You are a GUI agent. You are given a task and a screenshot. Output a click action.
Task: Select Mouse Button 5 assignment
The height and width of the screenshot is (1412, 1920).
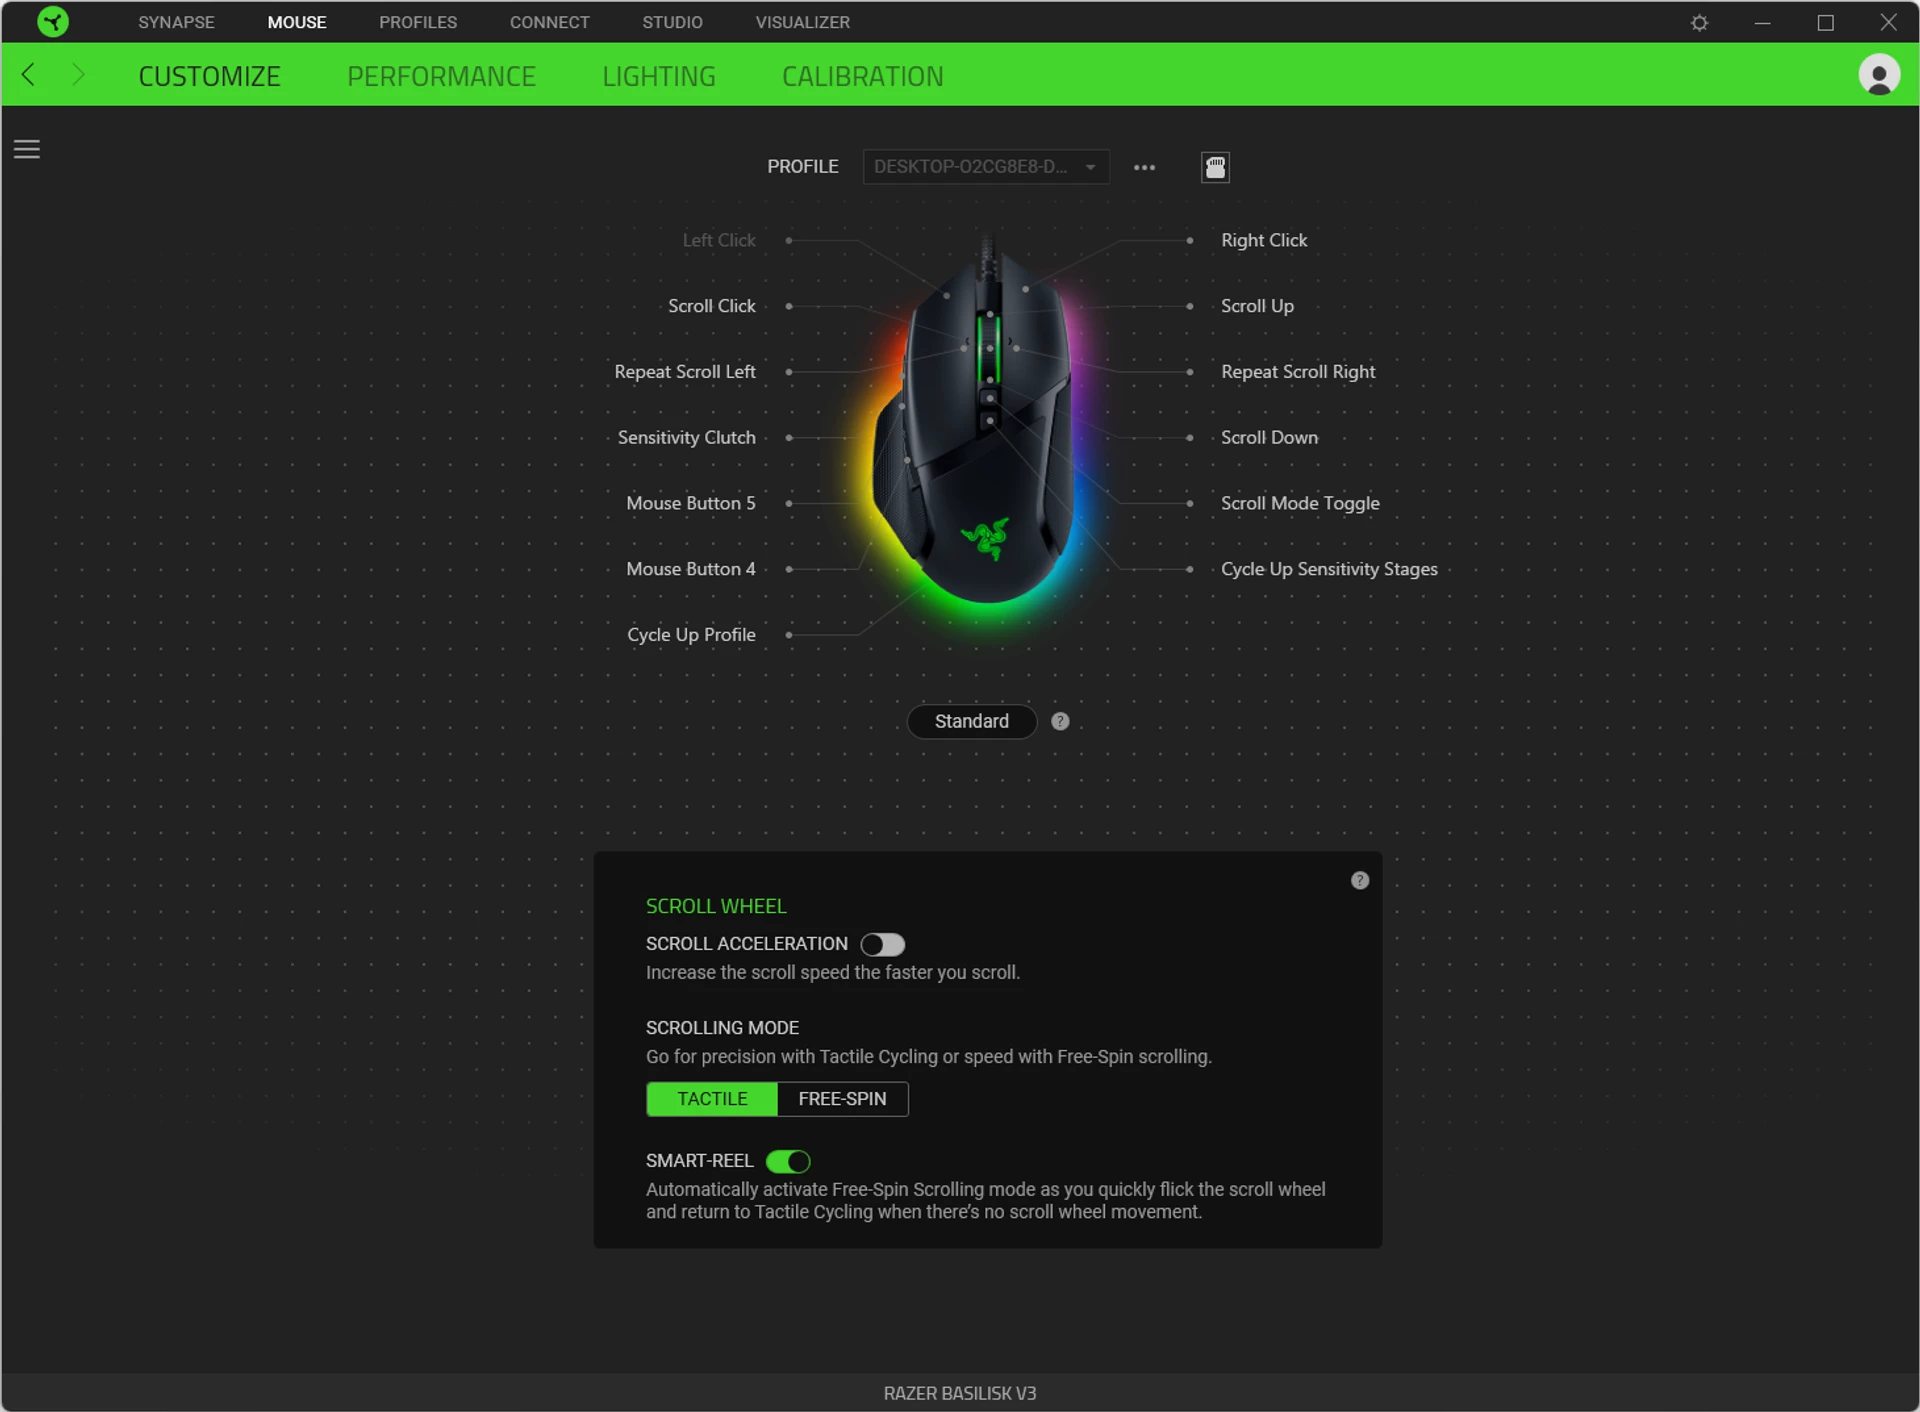click(690, 503)
